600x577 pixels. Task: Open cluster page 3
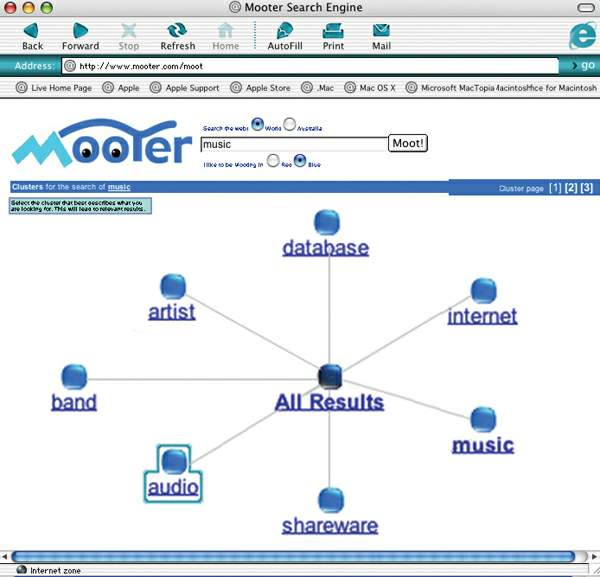[x=587, y=187]
